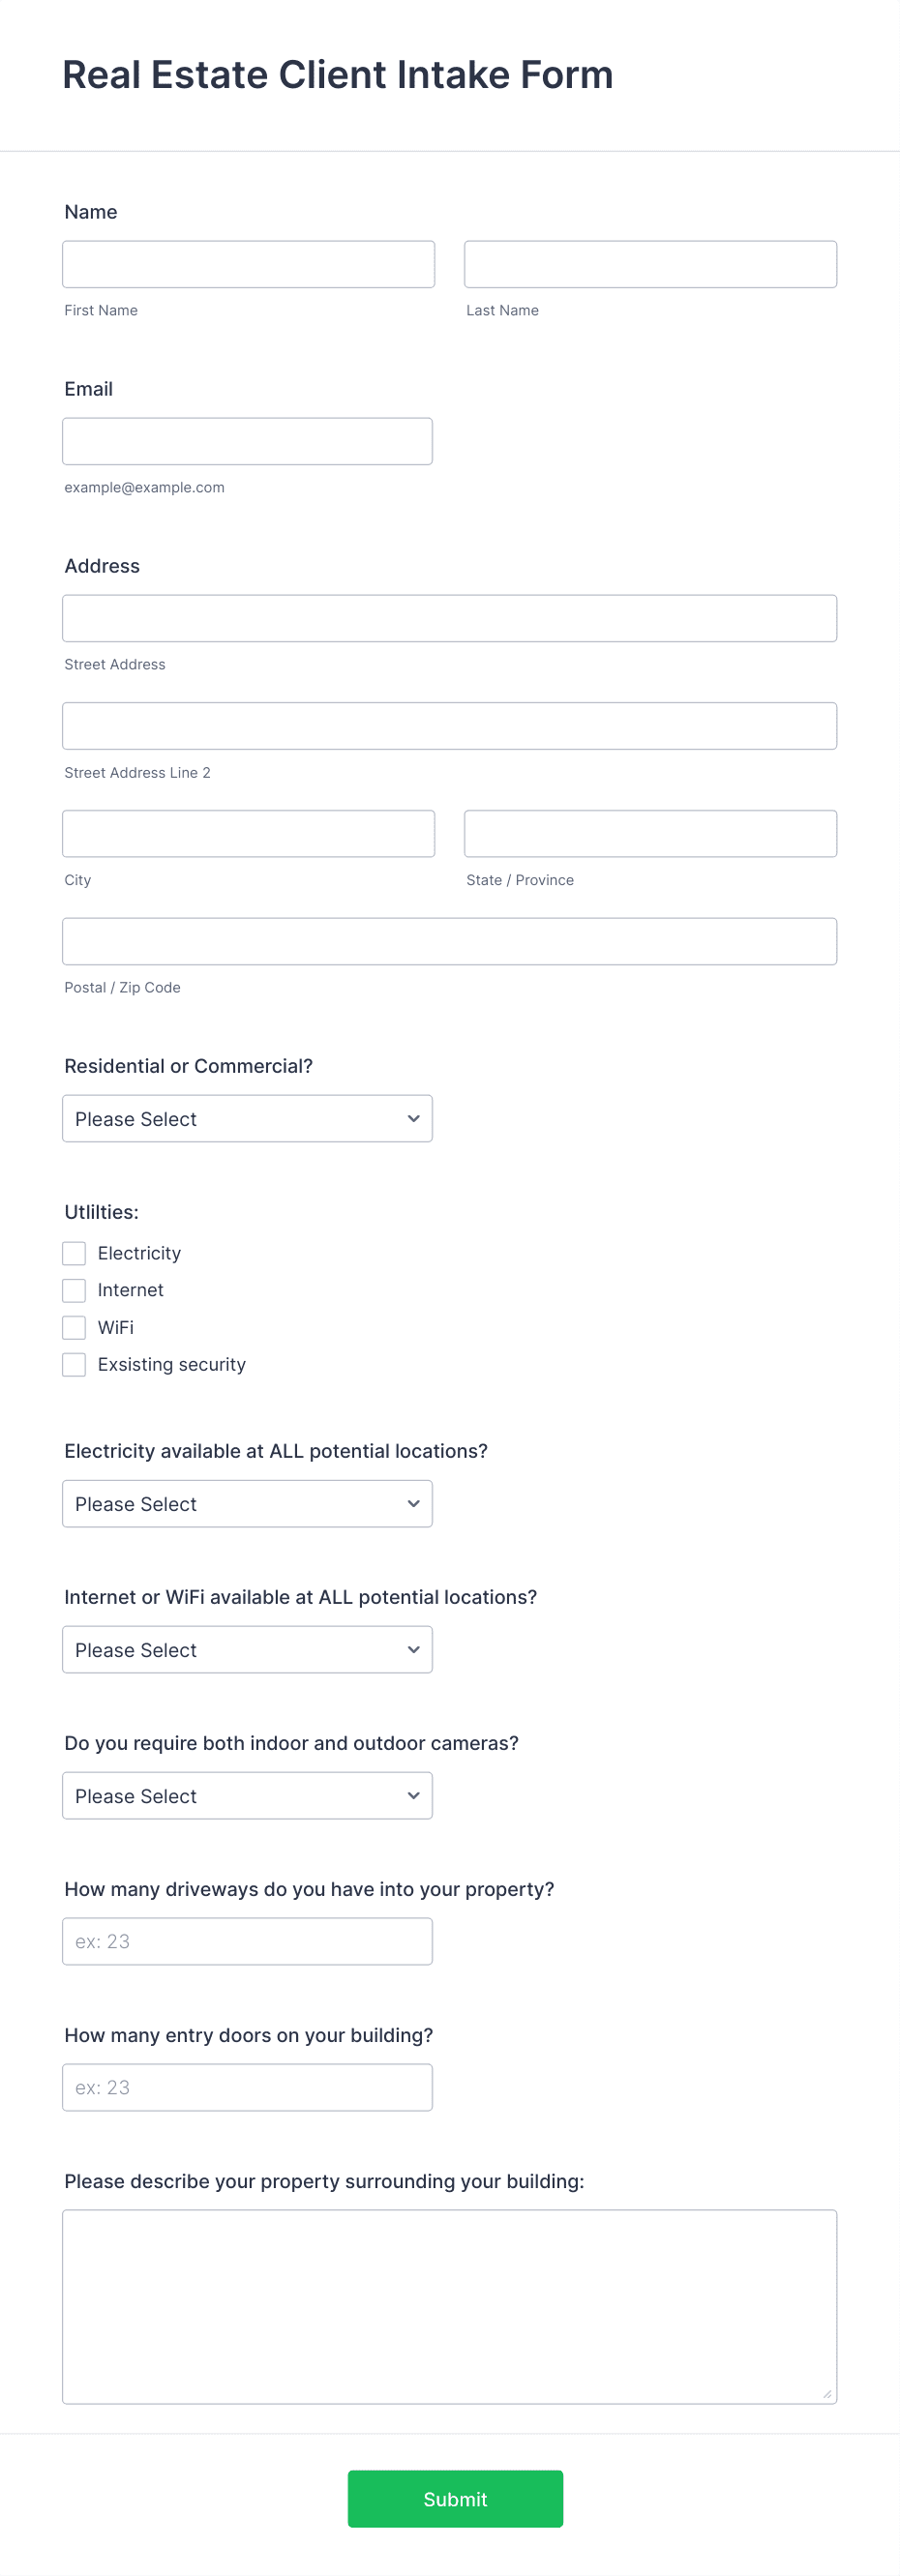Open the Residential or Commercial dropdown
This screenshot has width=900, height=2576.
point(246,1118)
